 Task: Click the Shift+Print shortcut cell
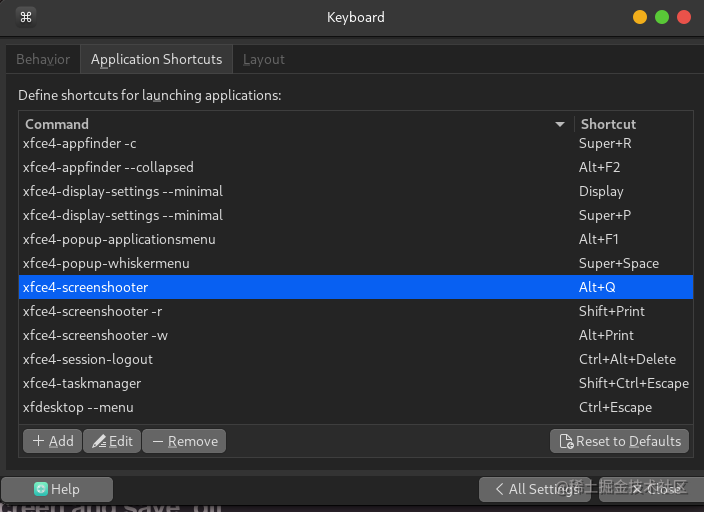(612, 311)
